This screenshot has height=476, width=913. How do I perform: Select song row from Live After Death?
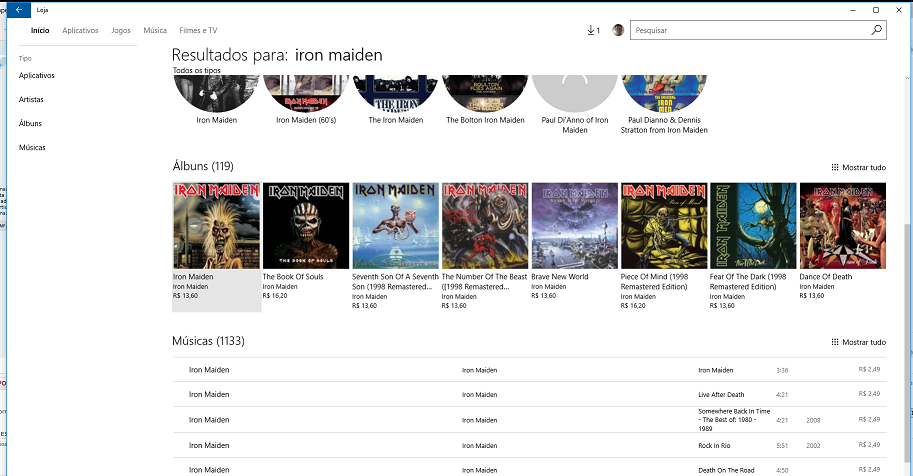click(x=529, y=394)
